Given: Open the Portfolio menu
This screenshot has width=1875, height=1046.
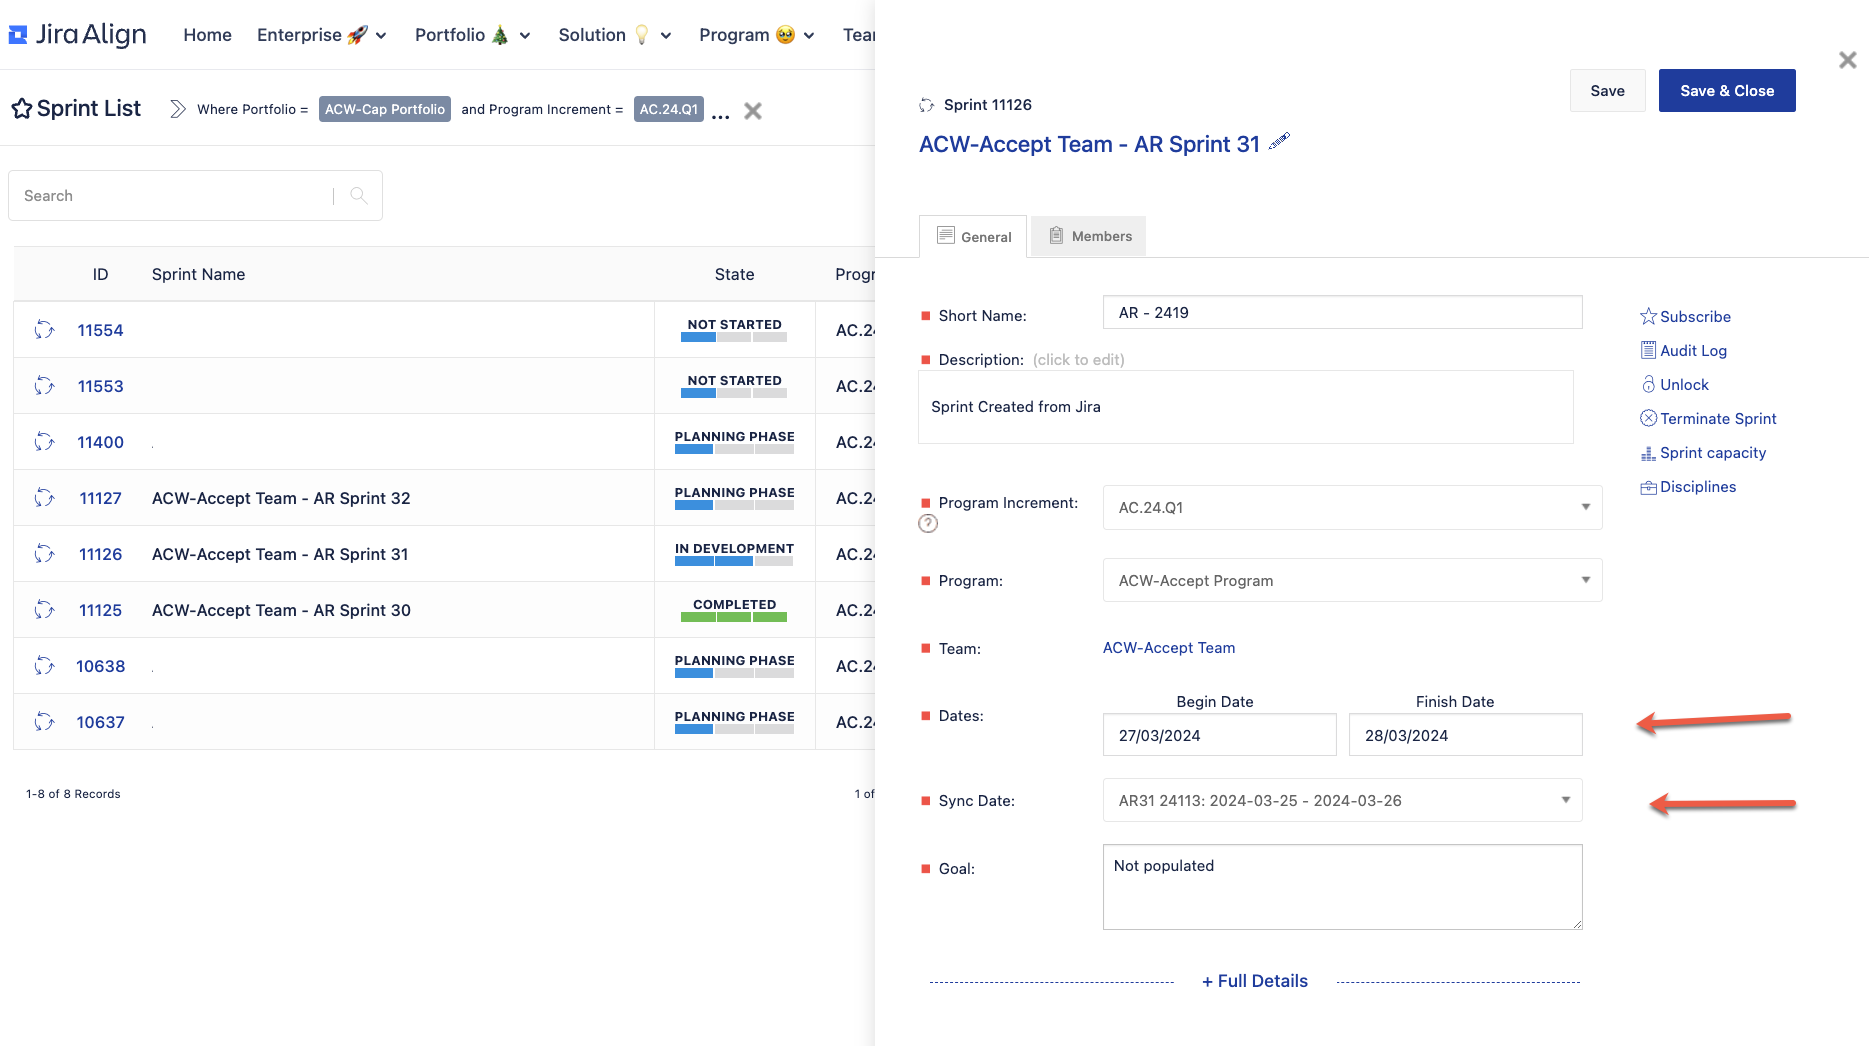Looking at the screenshot, I should coord(473,35).
